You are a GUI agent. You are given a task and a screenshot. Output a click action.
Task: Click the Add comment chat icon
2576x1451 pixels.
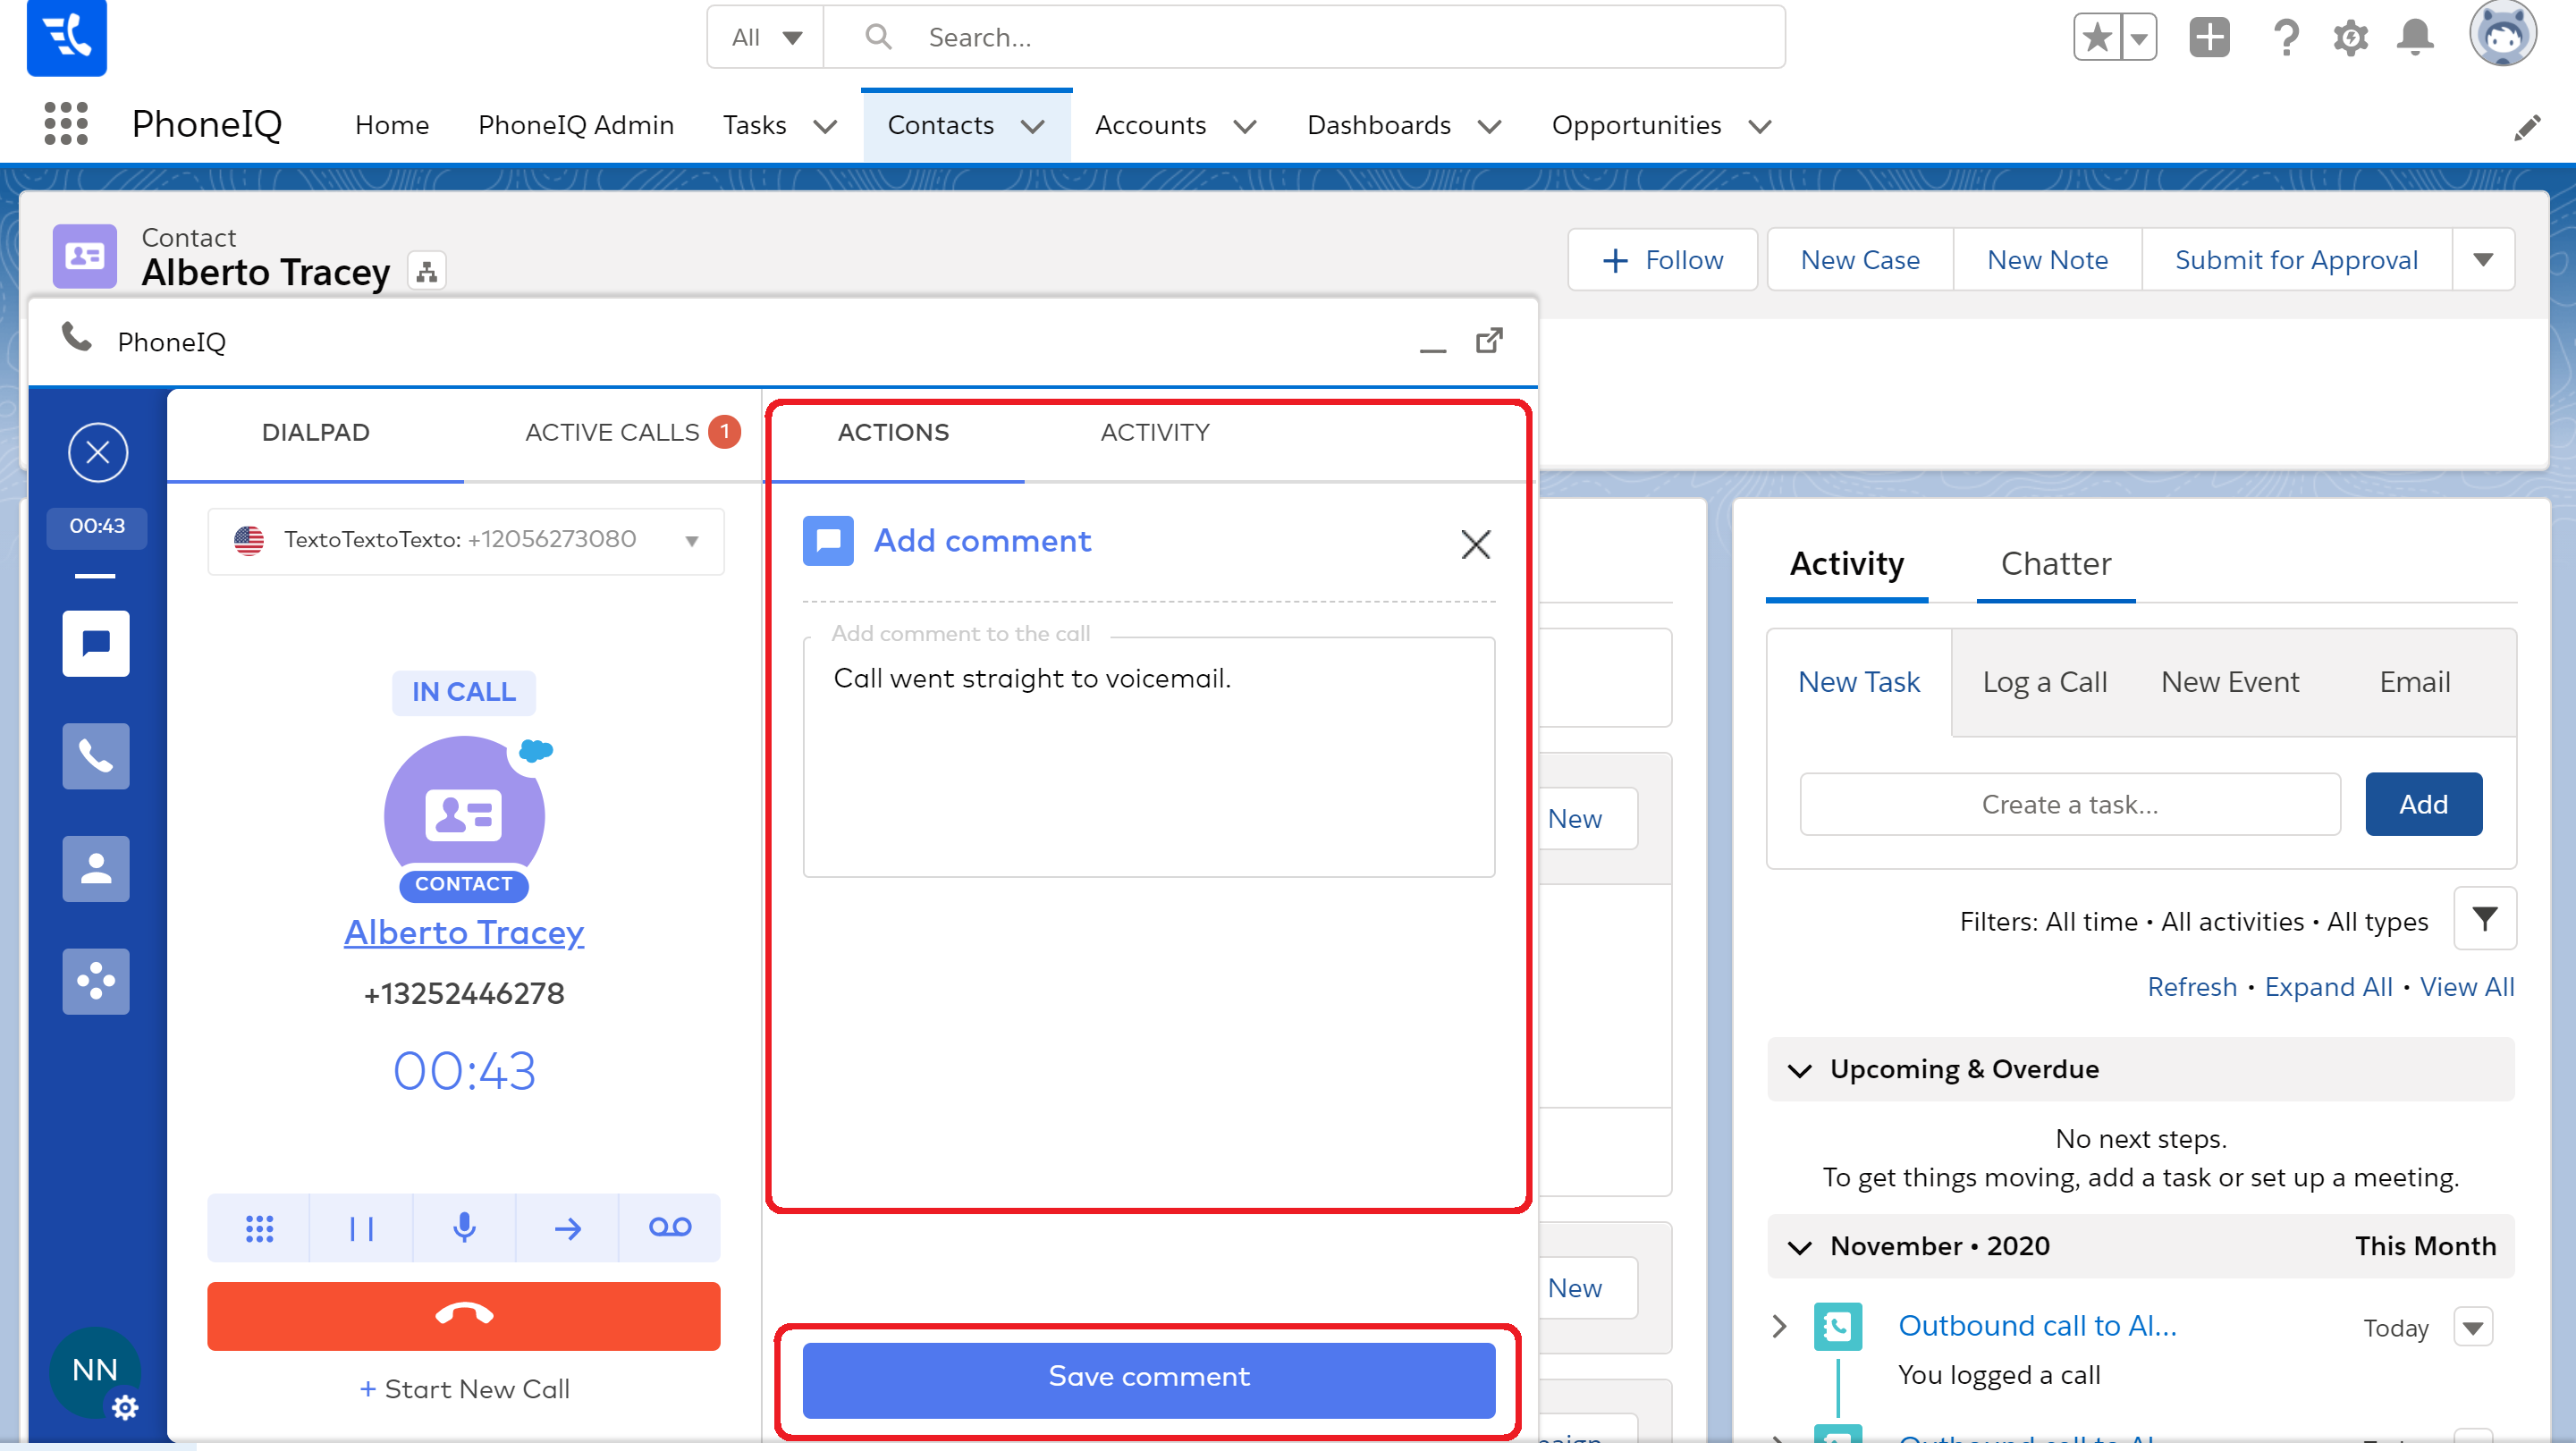tap(828, 541)
